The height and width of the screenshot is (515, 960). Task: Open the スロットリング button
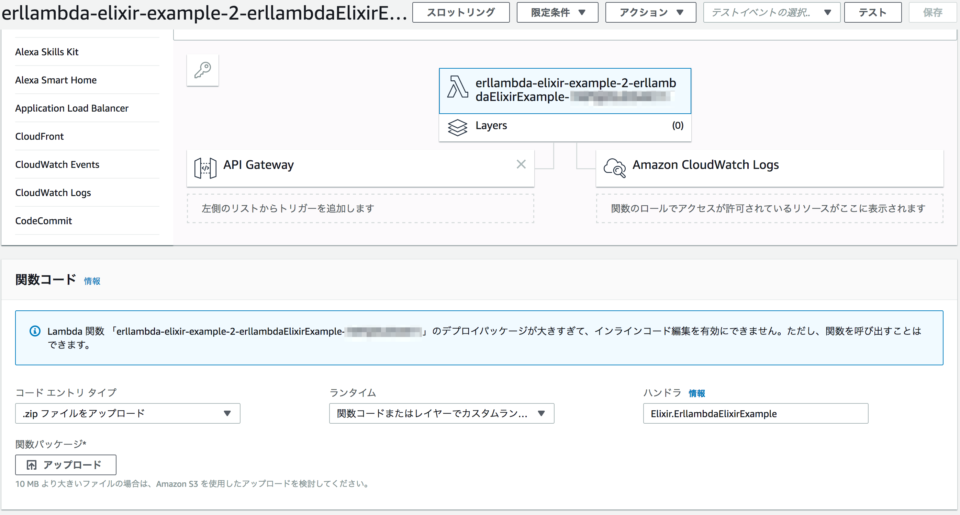460,12
